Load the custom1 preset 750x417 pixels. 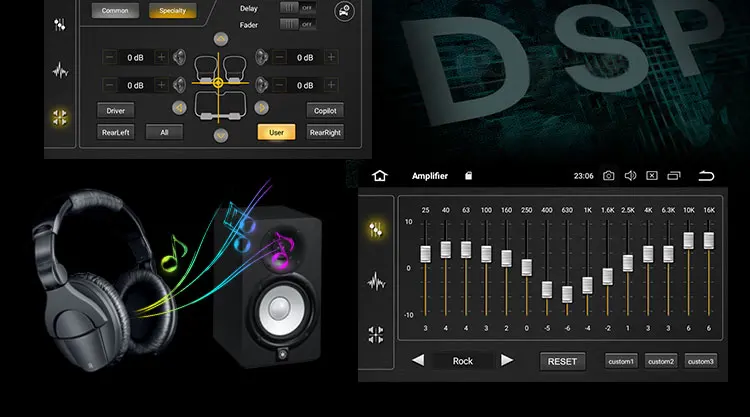pyautogui.click(x=621, y=362)
